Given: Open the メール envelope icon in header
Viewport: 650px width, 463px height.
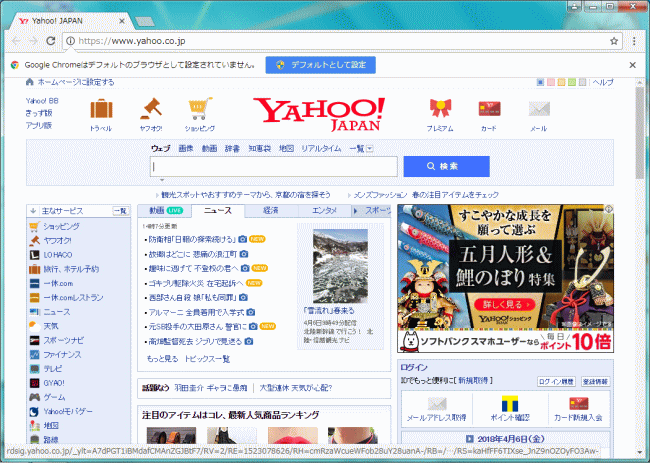Looking at the screenshot, I should pos(539,109).
